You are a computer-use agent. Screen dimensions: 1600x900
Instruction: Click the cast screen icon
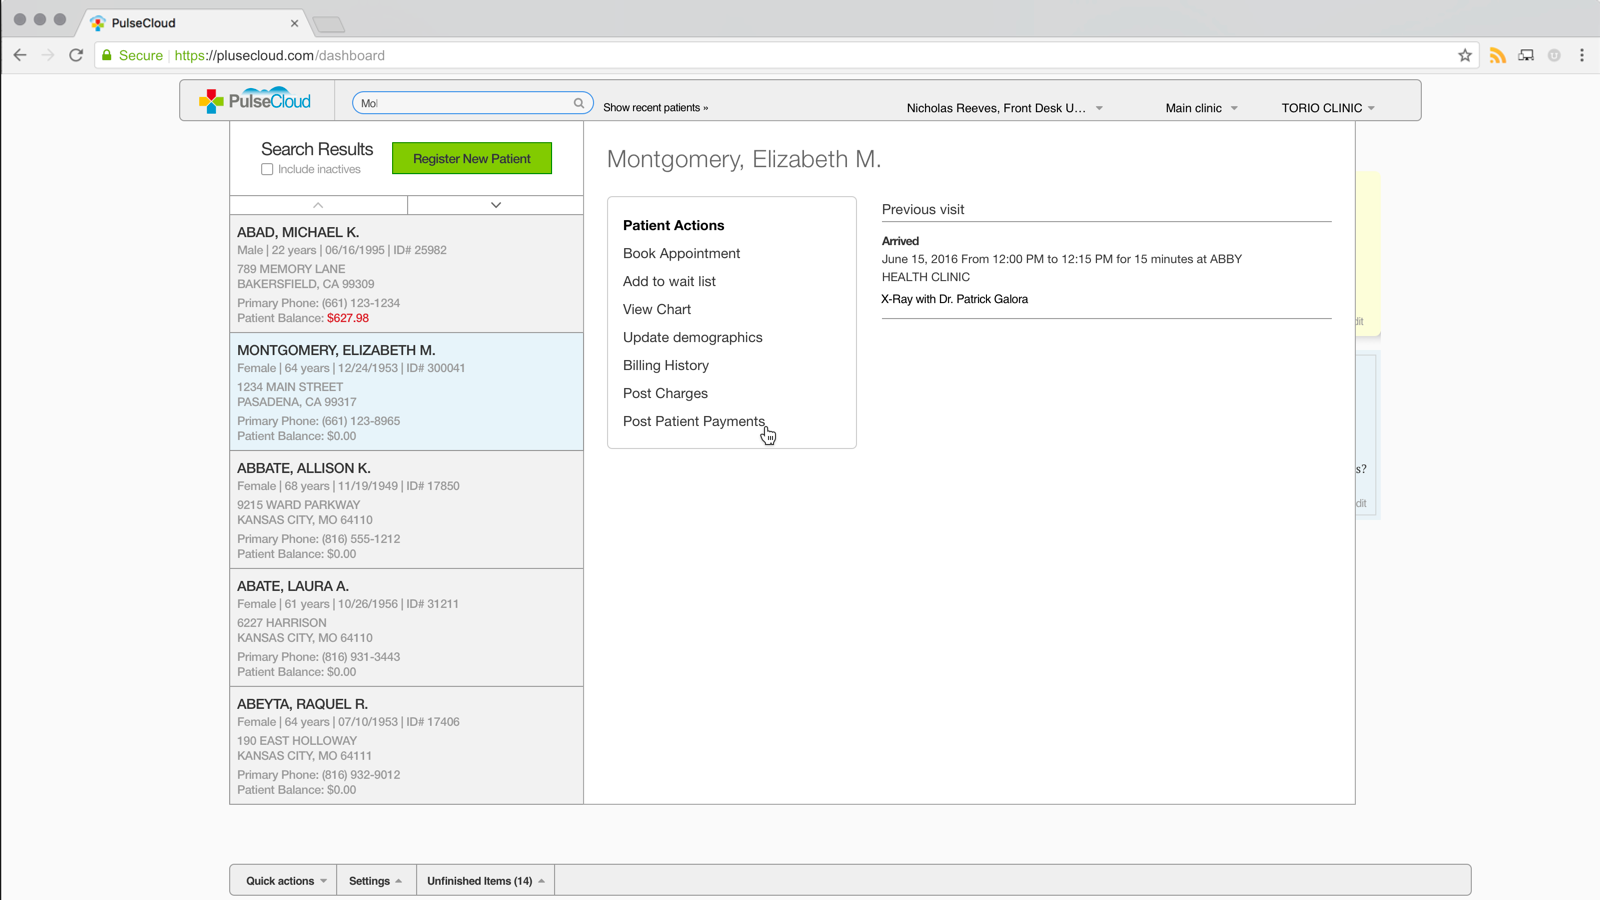pos(1525,56)
